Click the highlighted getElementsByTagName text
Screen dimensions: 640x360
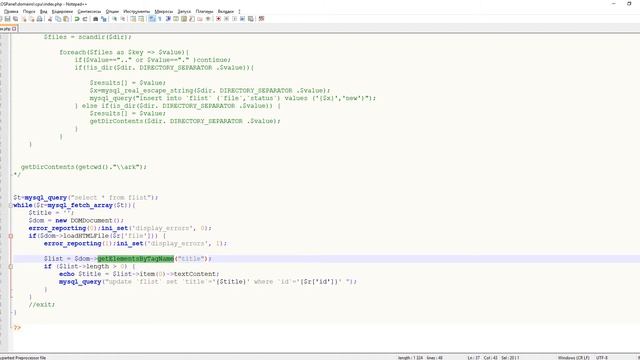[136, 259]
